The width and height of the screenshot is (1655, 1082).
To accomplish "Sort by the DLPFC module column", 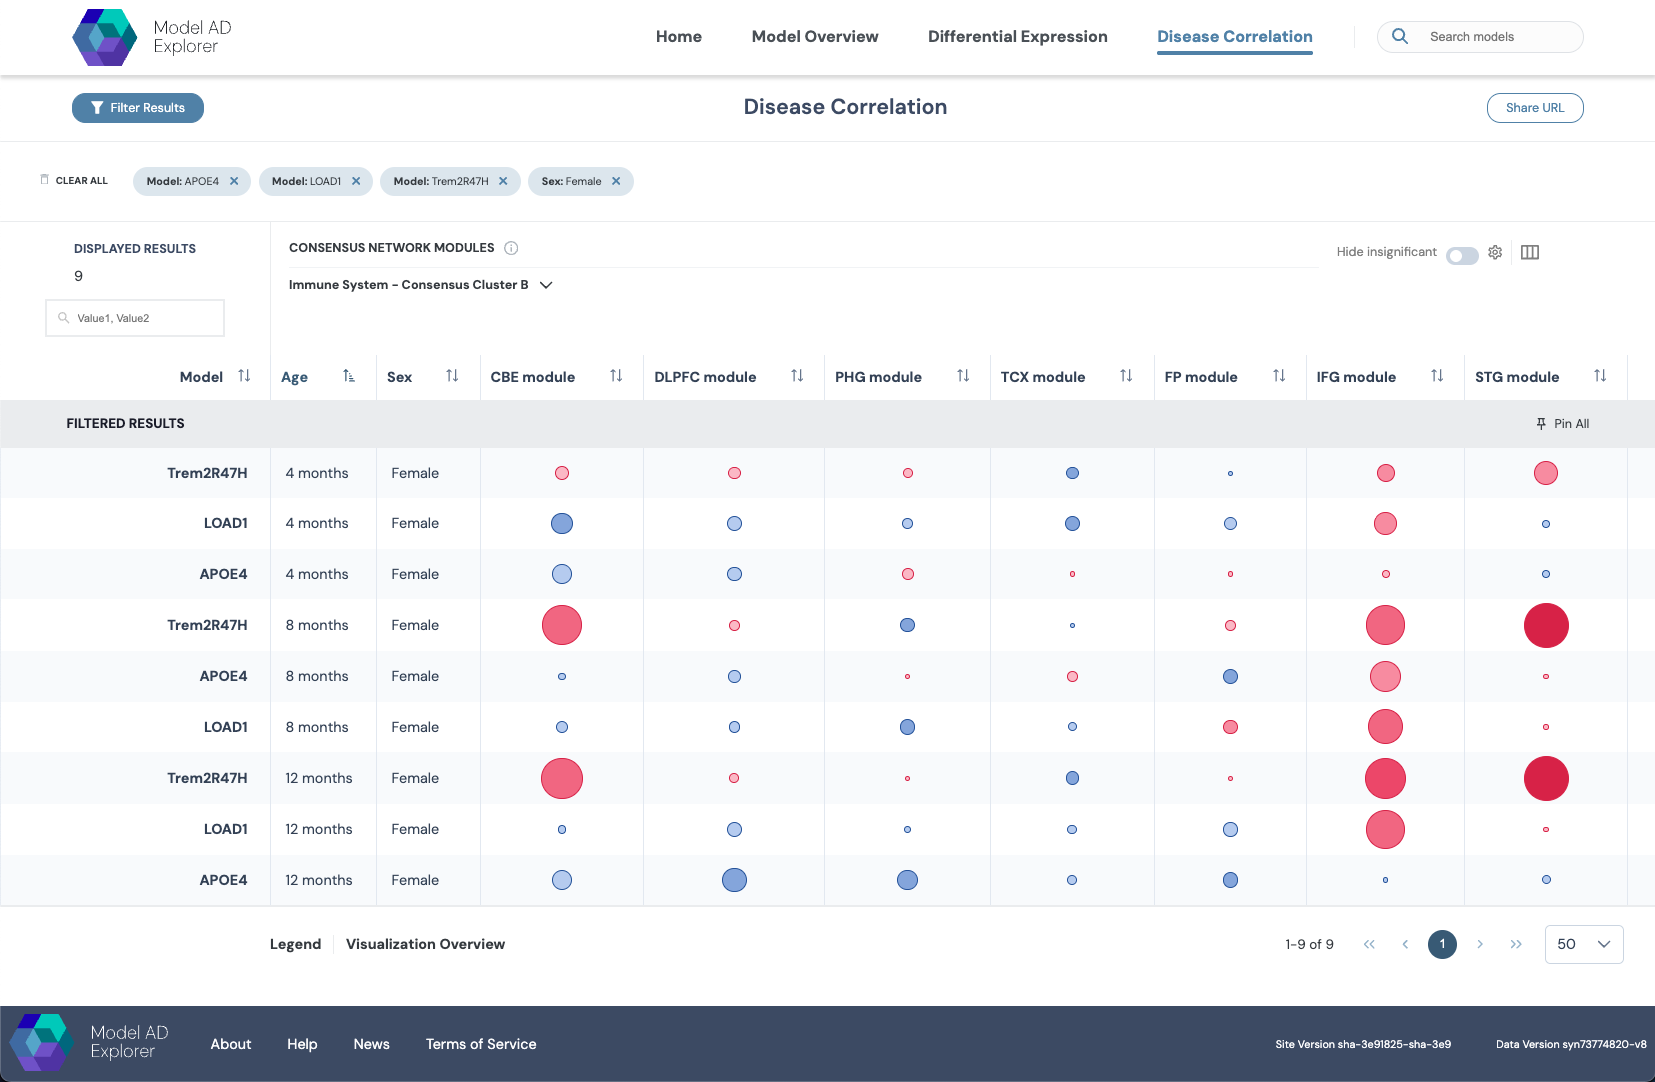I will tap(797, 376).
